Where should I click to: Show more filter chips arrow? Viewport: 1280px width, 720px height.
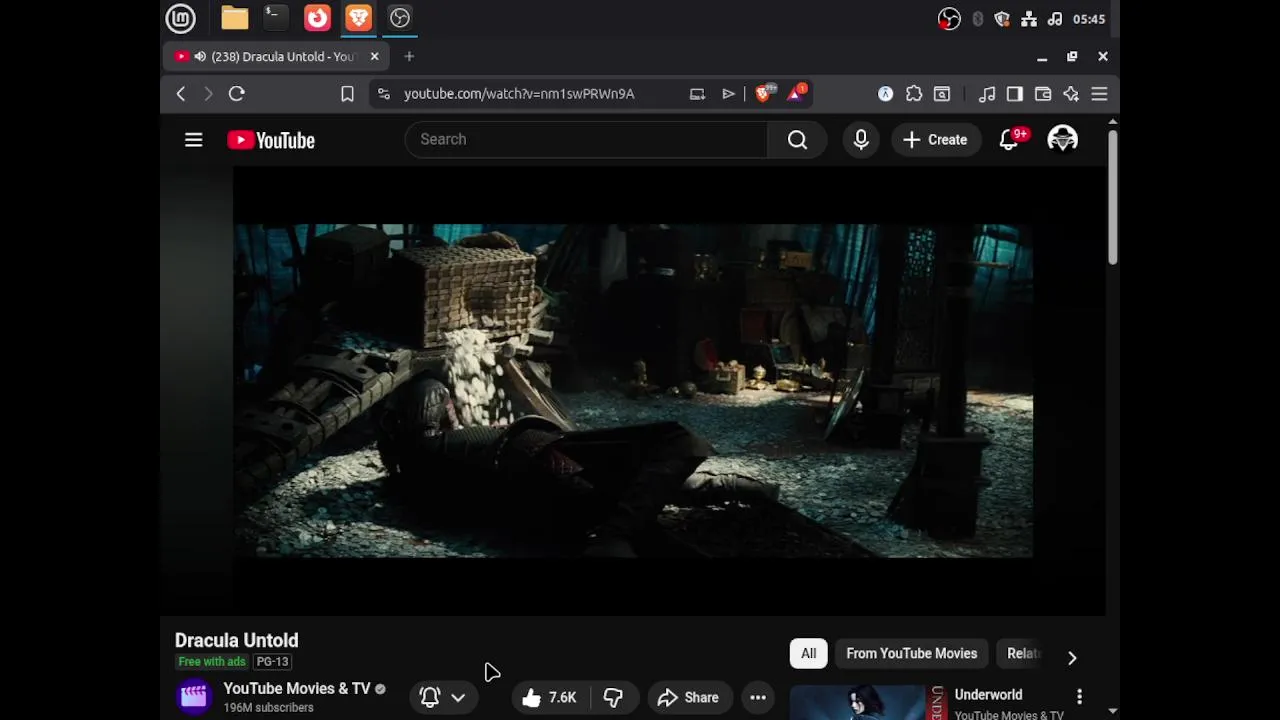(1072, 657)
